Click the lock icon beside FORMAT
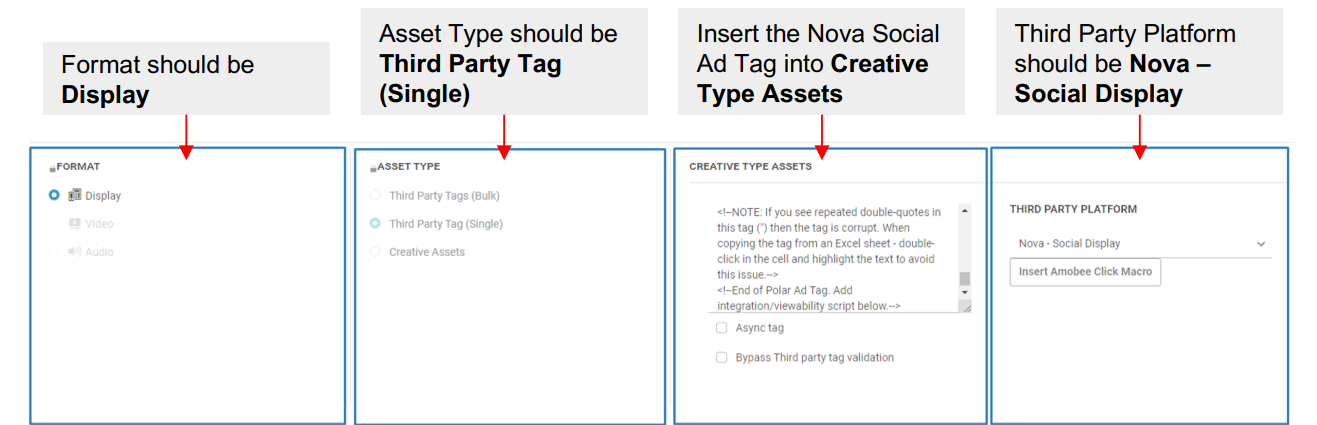 [x=52, y=168]
